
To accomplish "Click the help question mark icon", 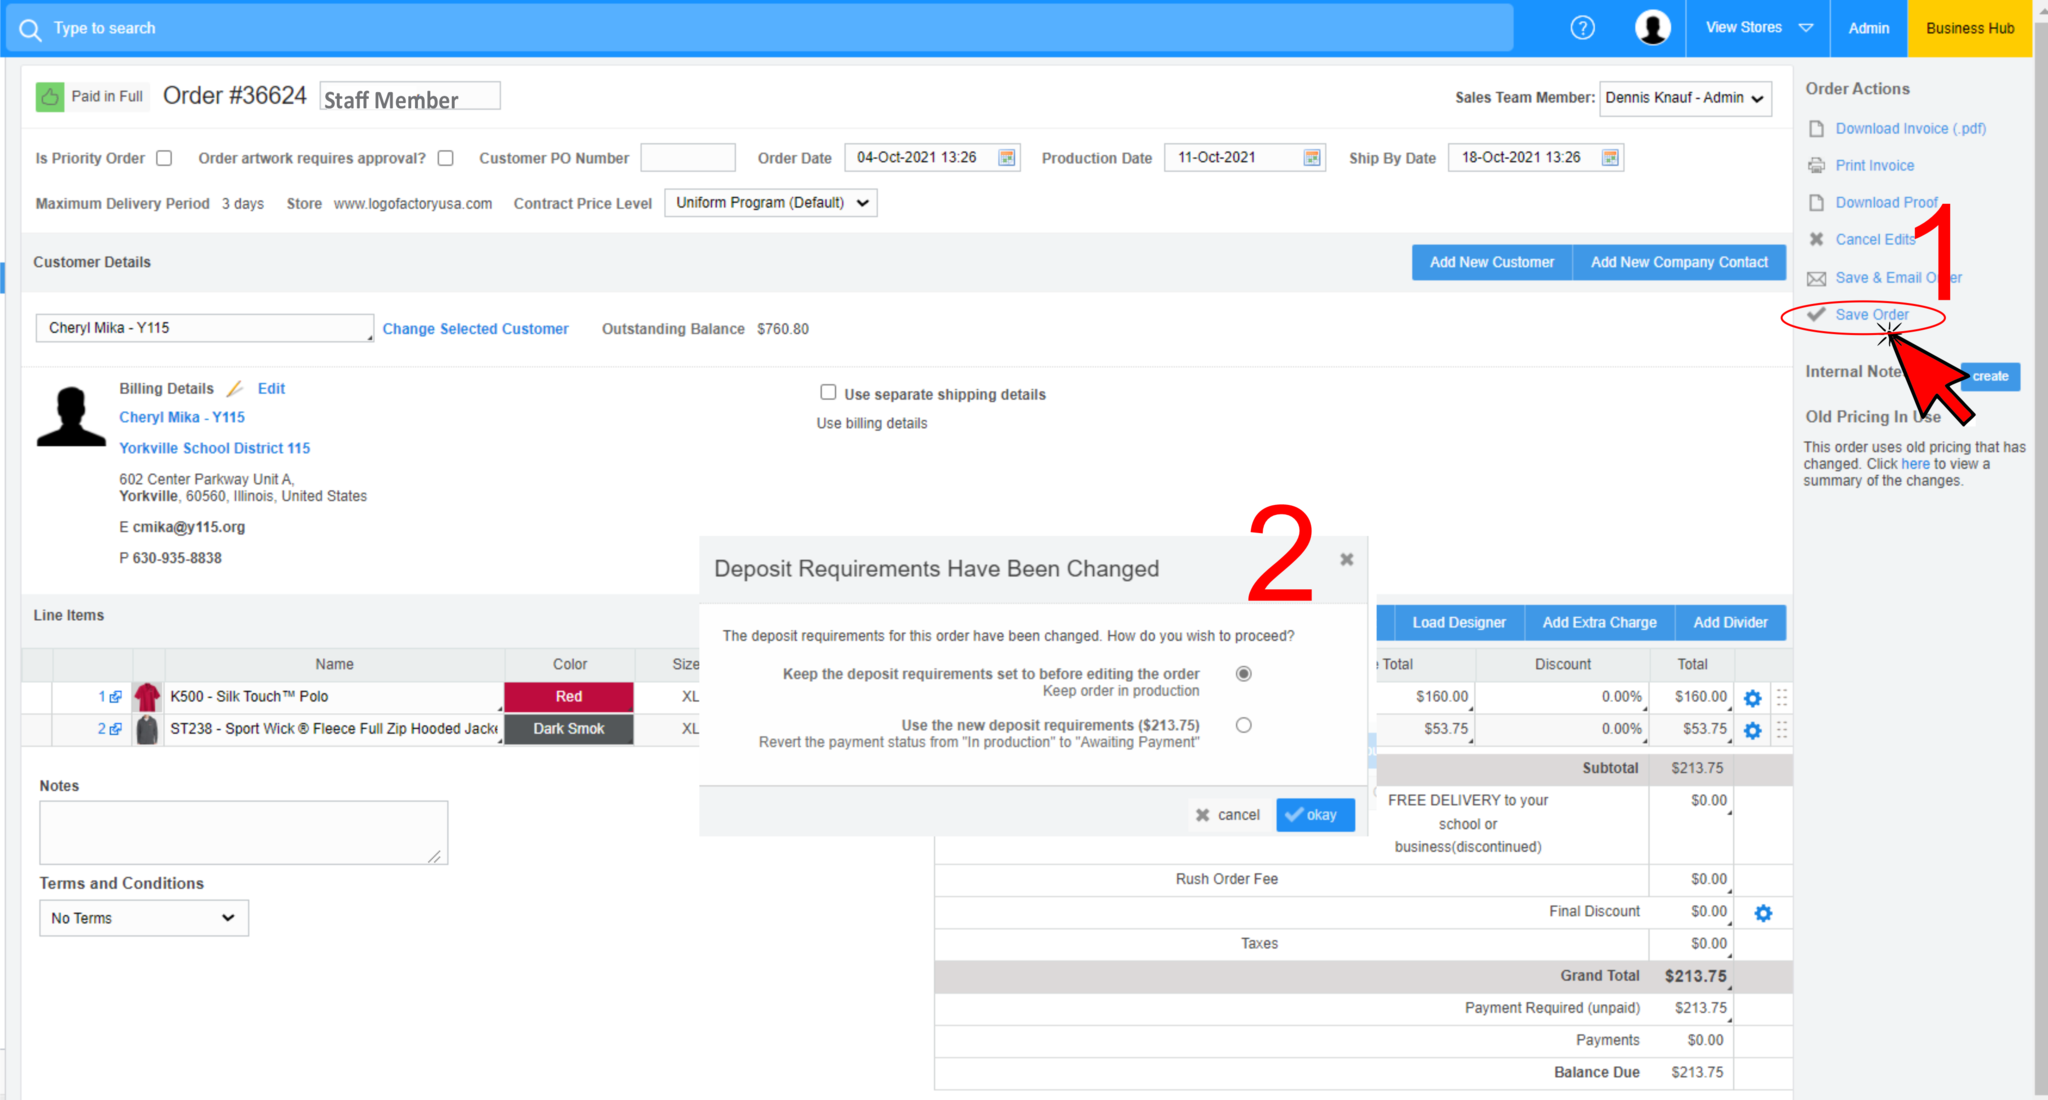I will (1582, 28).
